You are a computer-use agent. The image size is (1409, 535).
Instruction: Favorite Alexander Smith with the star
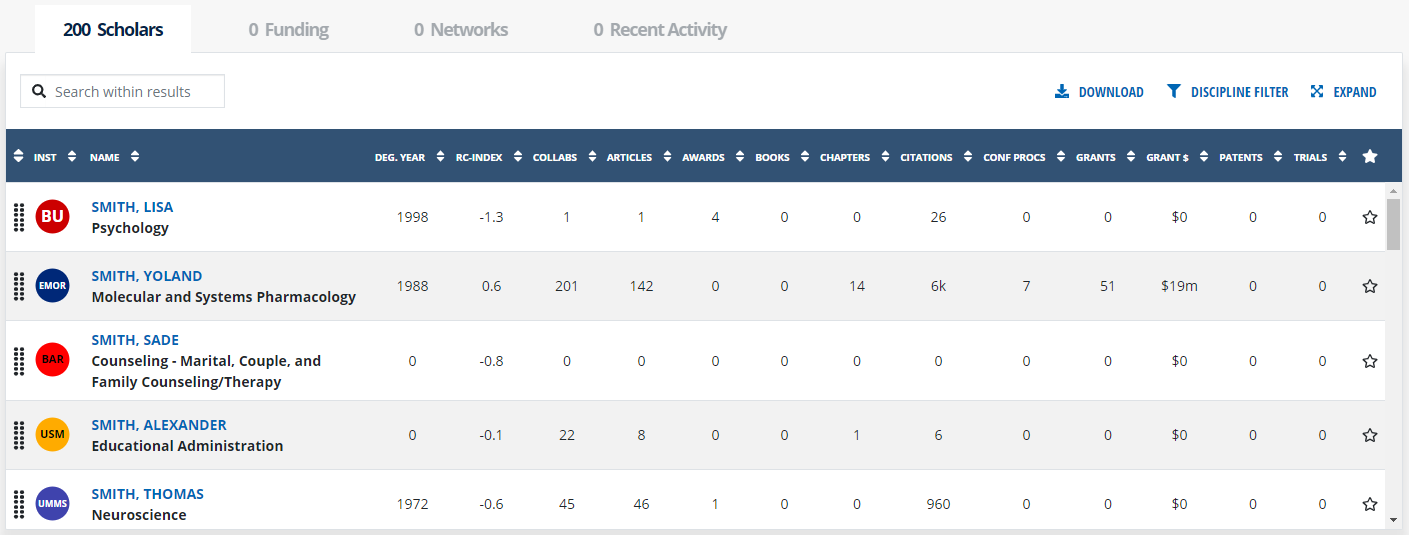click(x=1370, y=435)
